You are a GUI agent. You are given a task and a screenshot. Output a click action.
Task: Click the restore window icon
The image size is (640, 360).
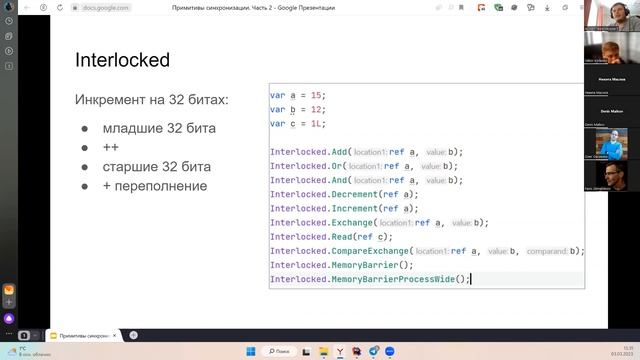click(x=565, y=7)
